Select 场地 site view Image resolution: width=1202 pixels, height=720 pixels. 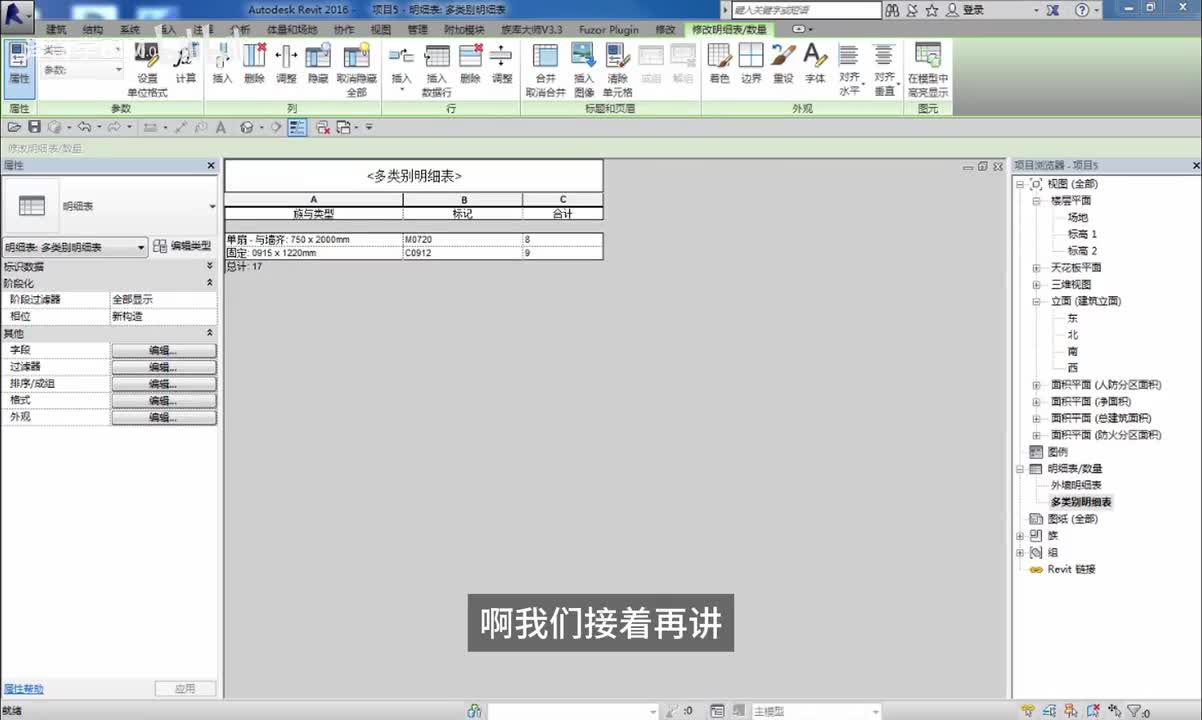[1077, 217]
